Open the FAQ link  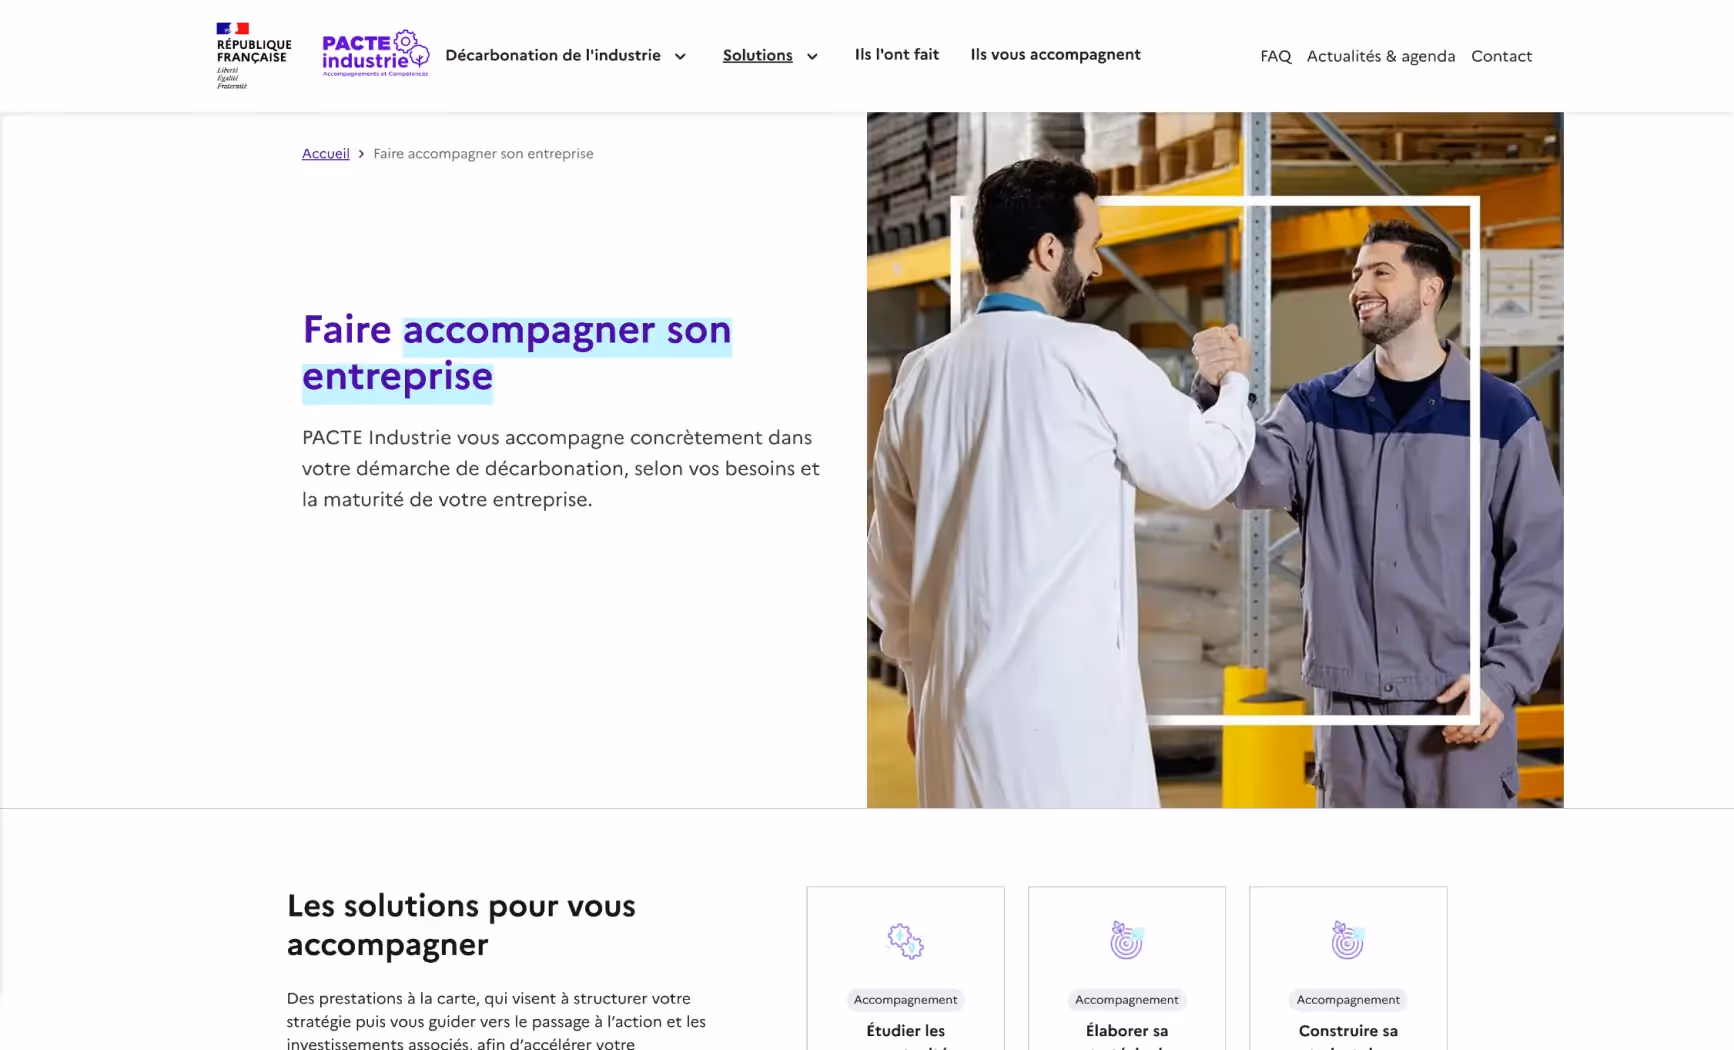coord(1275,56)
